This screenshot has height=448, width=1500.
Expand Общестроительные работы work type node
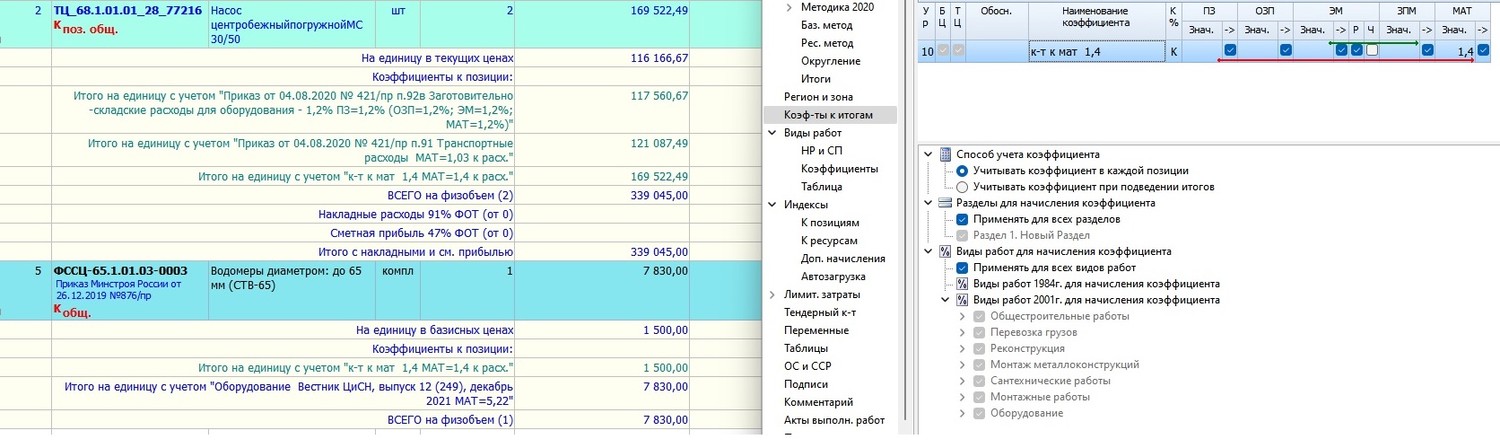[x=962, y=316]
